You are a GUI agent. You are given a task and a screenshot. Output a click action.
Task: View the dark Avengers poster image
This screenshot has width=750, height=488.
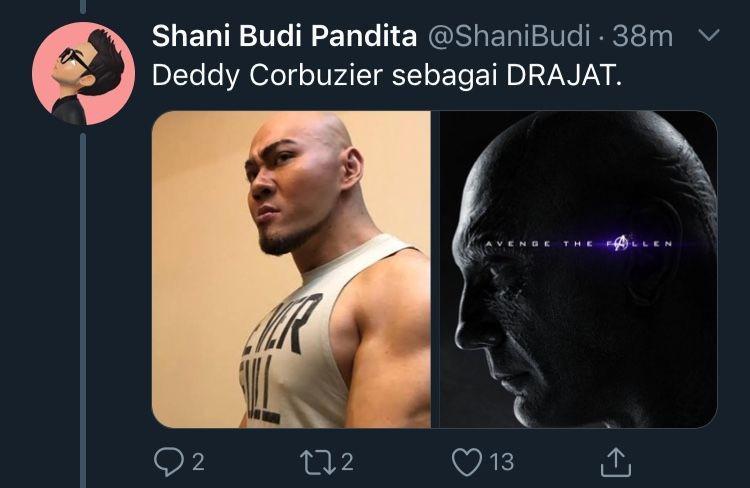click(x=578, y=269)
